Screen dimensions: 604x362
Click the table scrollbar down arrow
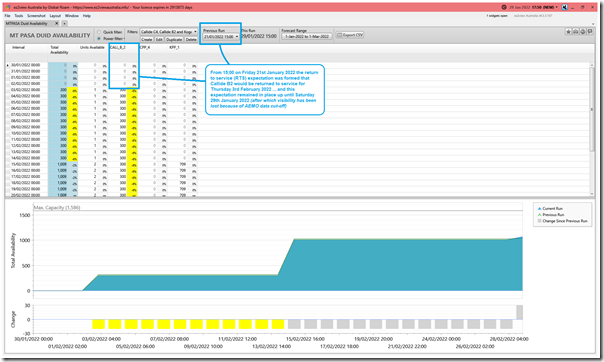point(592,194)
